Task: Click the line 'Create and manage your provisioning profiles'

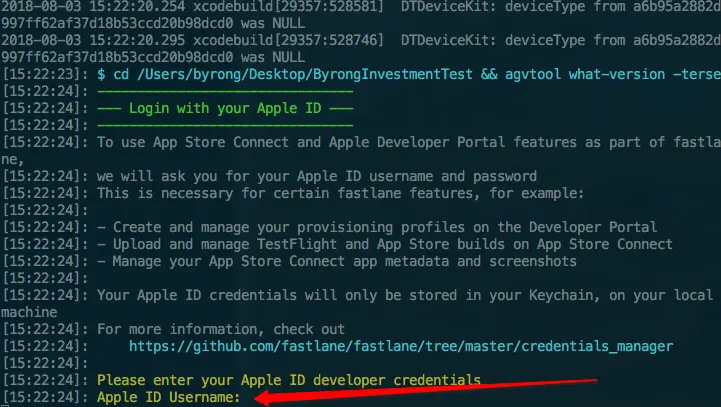Action: 377,227
